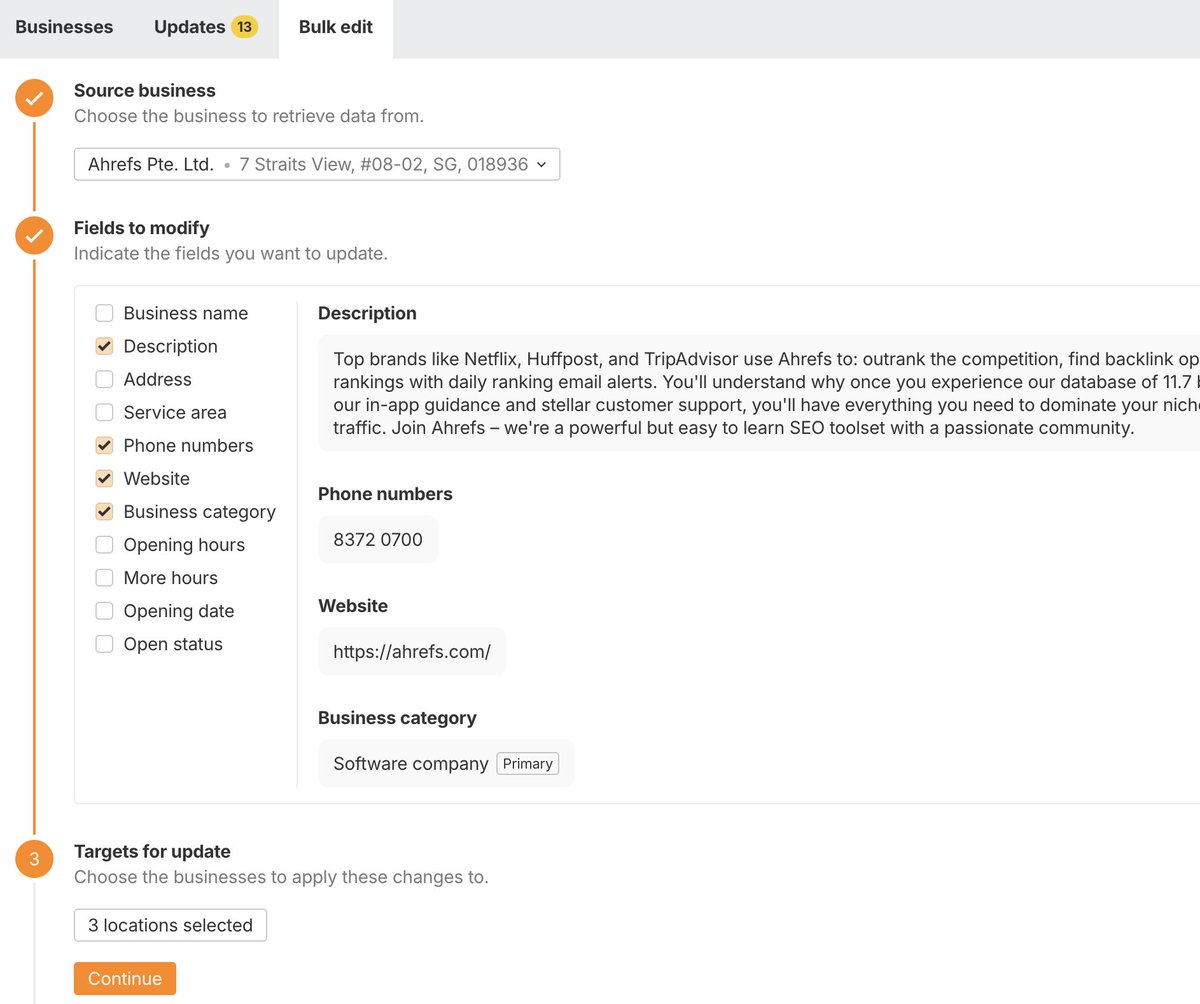
Task: Click the Targets for update heading
Action: point(152,851)
